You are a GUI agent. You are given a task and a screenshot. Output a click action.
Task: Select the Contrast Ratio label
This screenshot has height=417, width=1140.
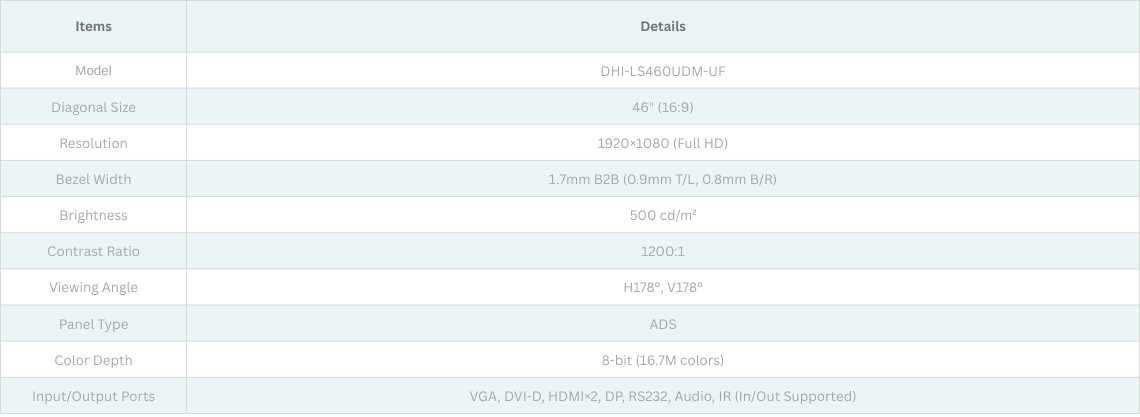pos(93,251)
